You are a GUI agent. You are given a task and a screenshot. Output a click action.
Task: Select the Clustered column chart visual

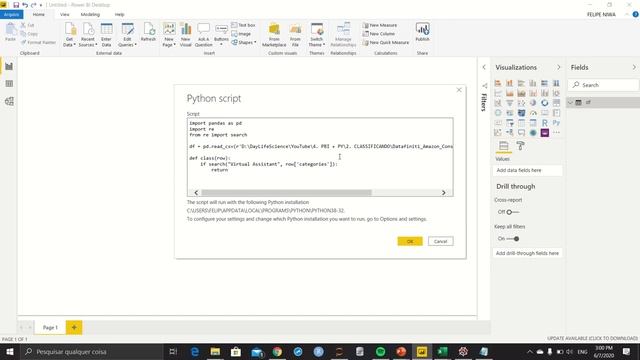pyautogui.click(x=533, y=83)
